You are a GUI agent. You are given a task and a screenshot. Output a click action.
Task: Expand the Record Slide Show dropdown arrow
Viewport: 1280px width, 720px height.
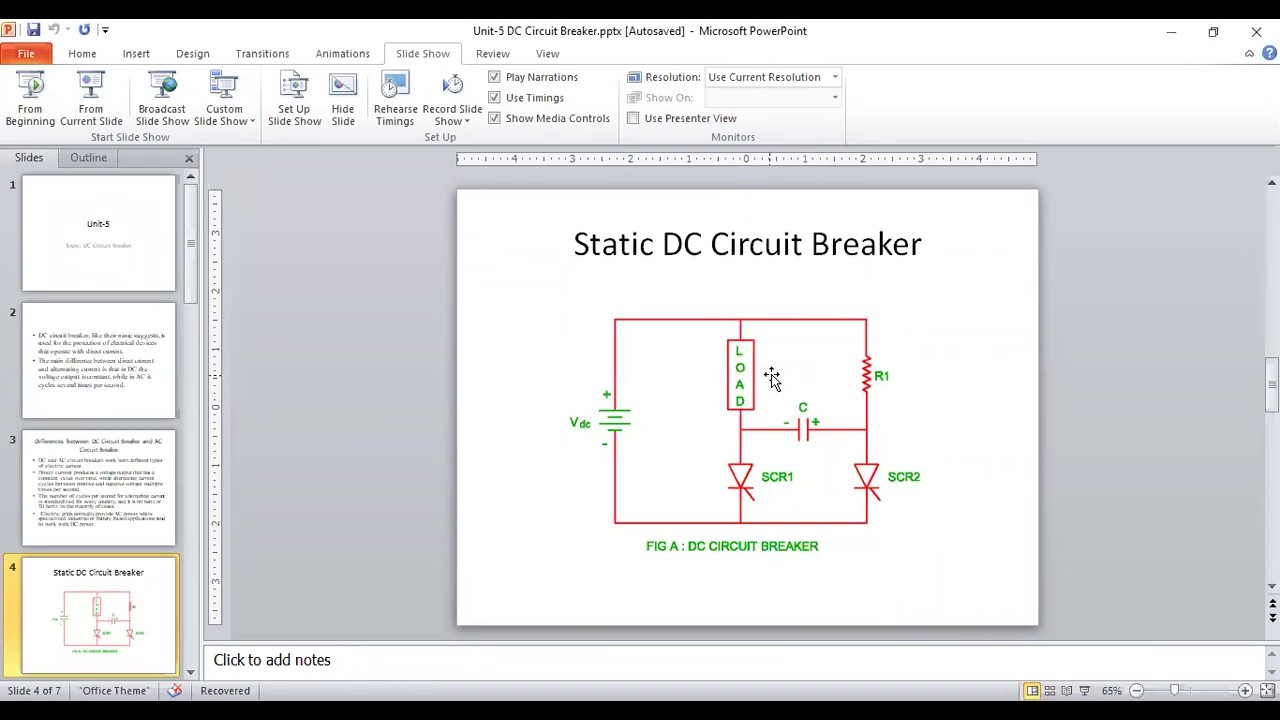click(x=466, y=122)
